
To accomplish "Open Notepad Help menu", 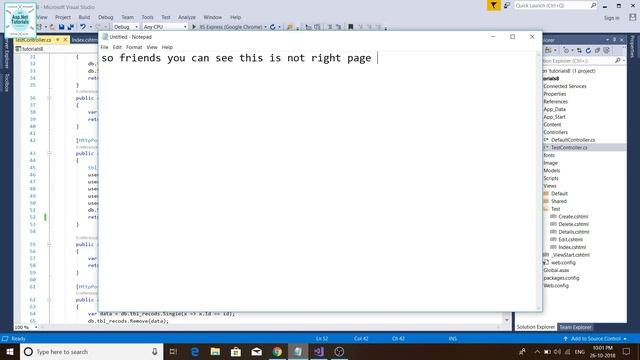I will click(x=167, y=47).
